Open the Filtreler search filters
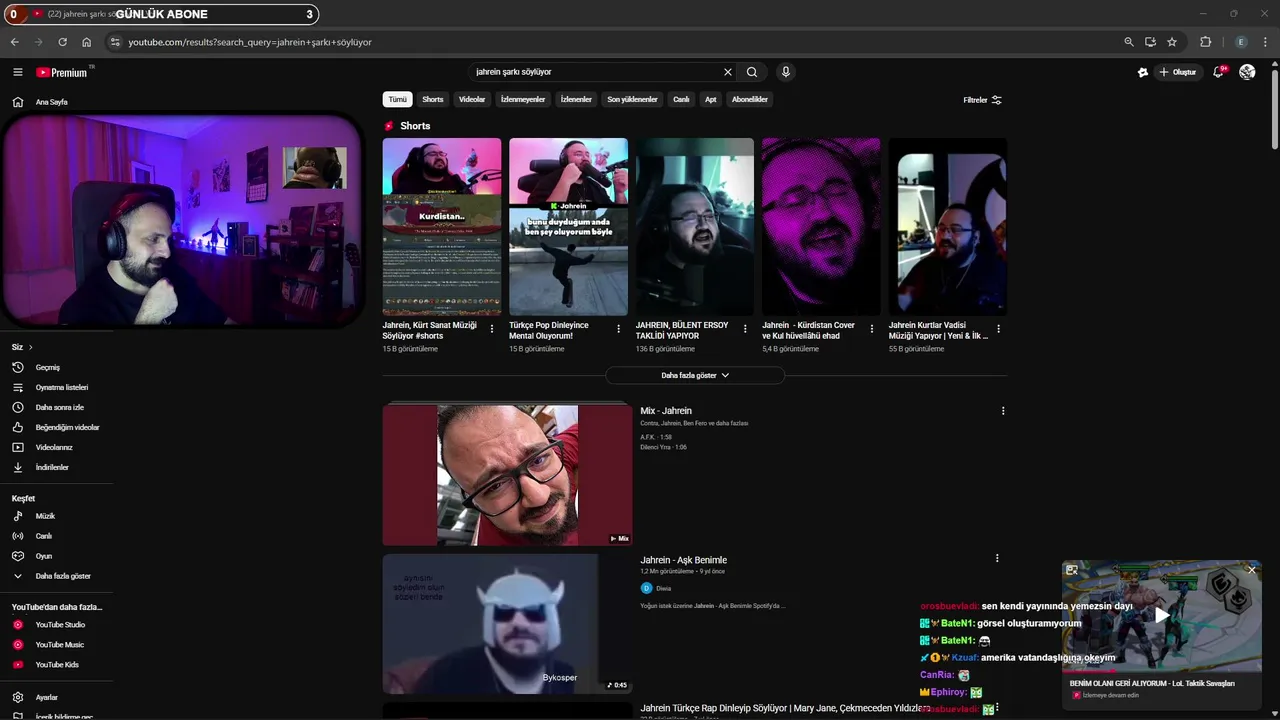The height and width of the screenshot is (720, 1280). point(982,100)
